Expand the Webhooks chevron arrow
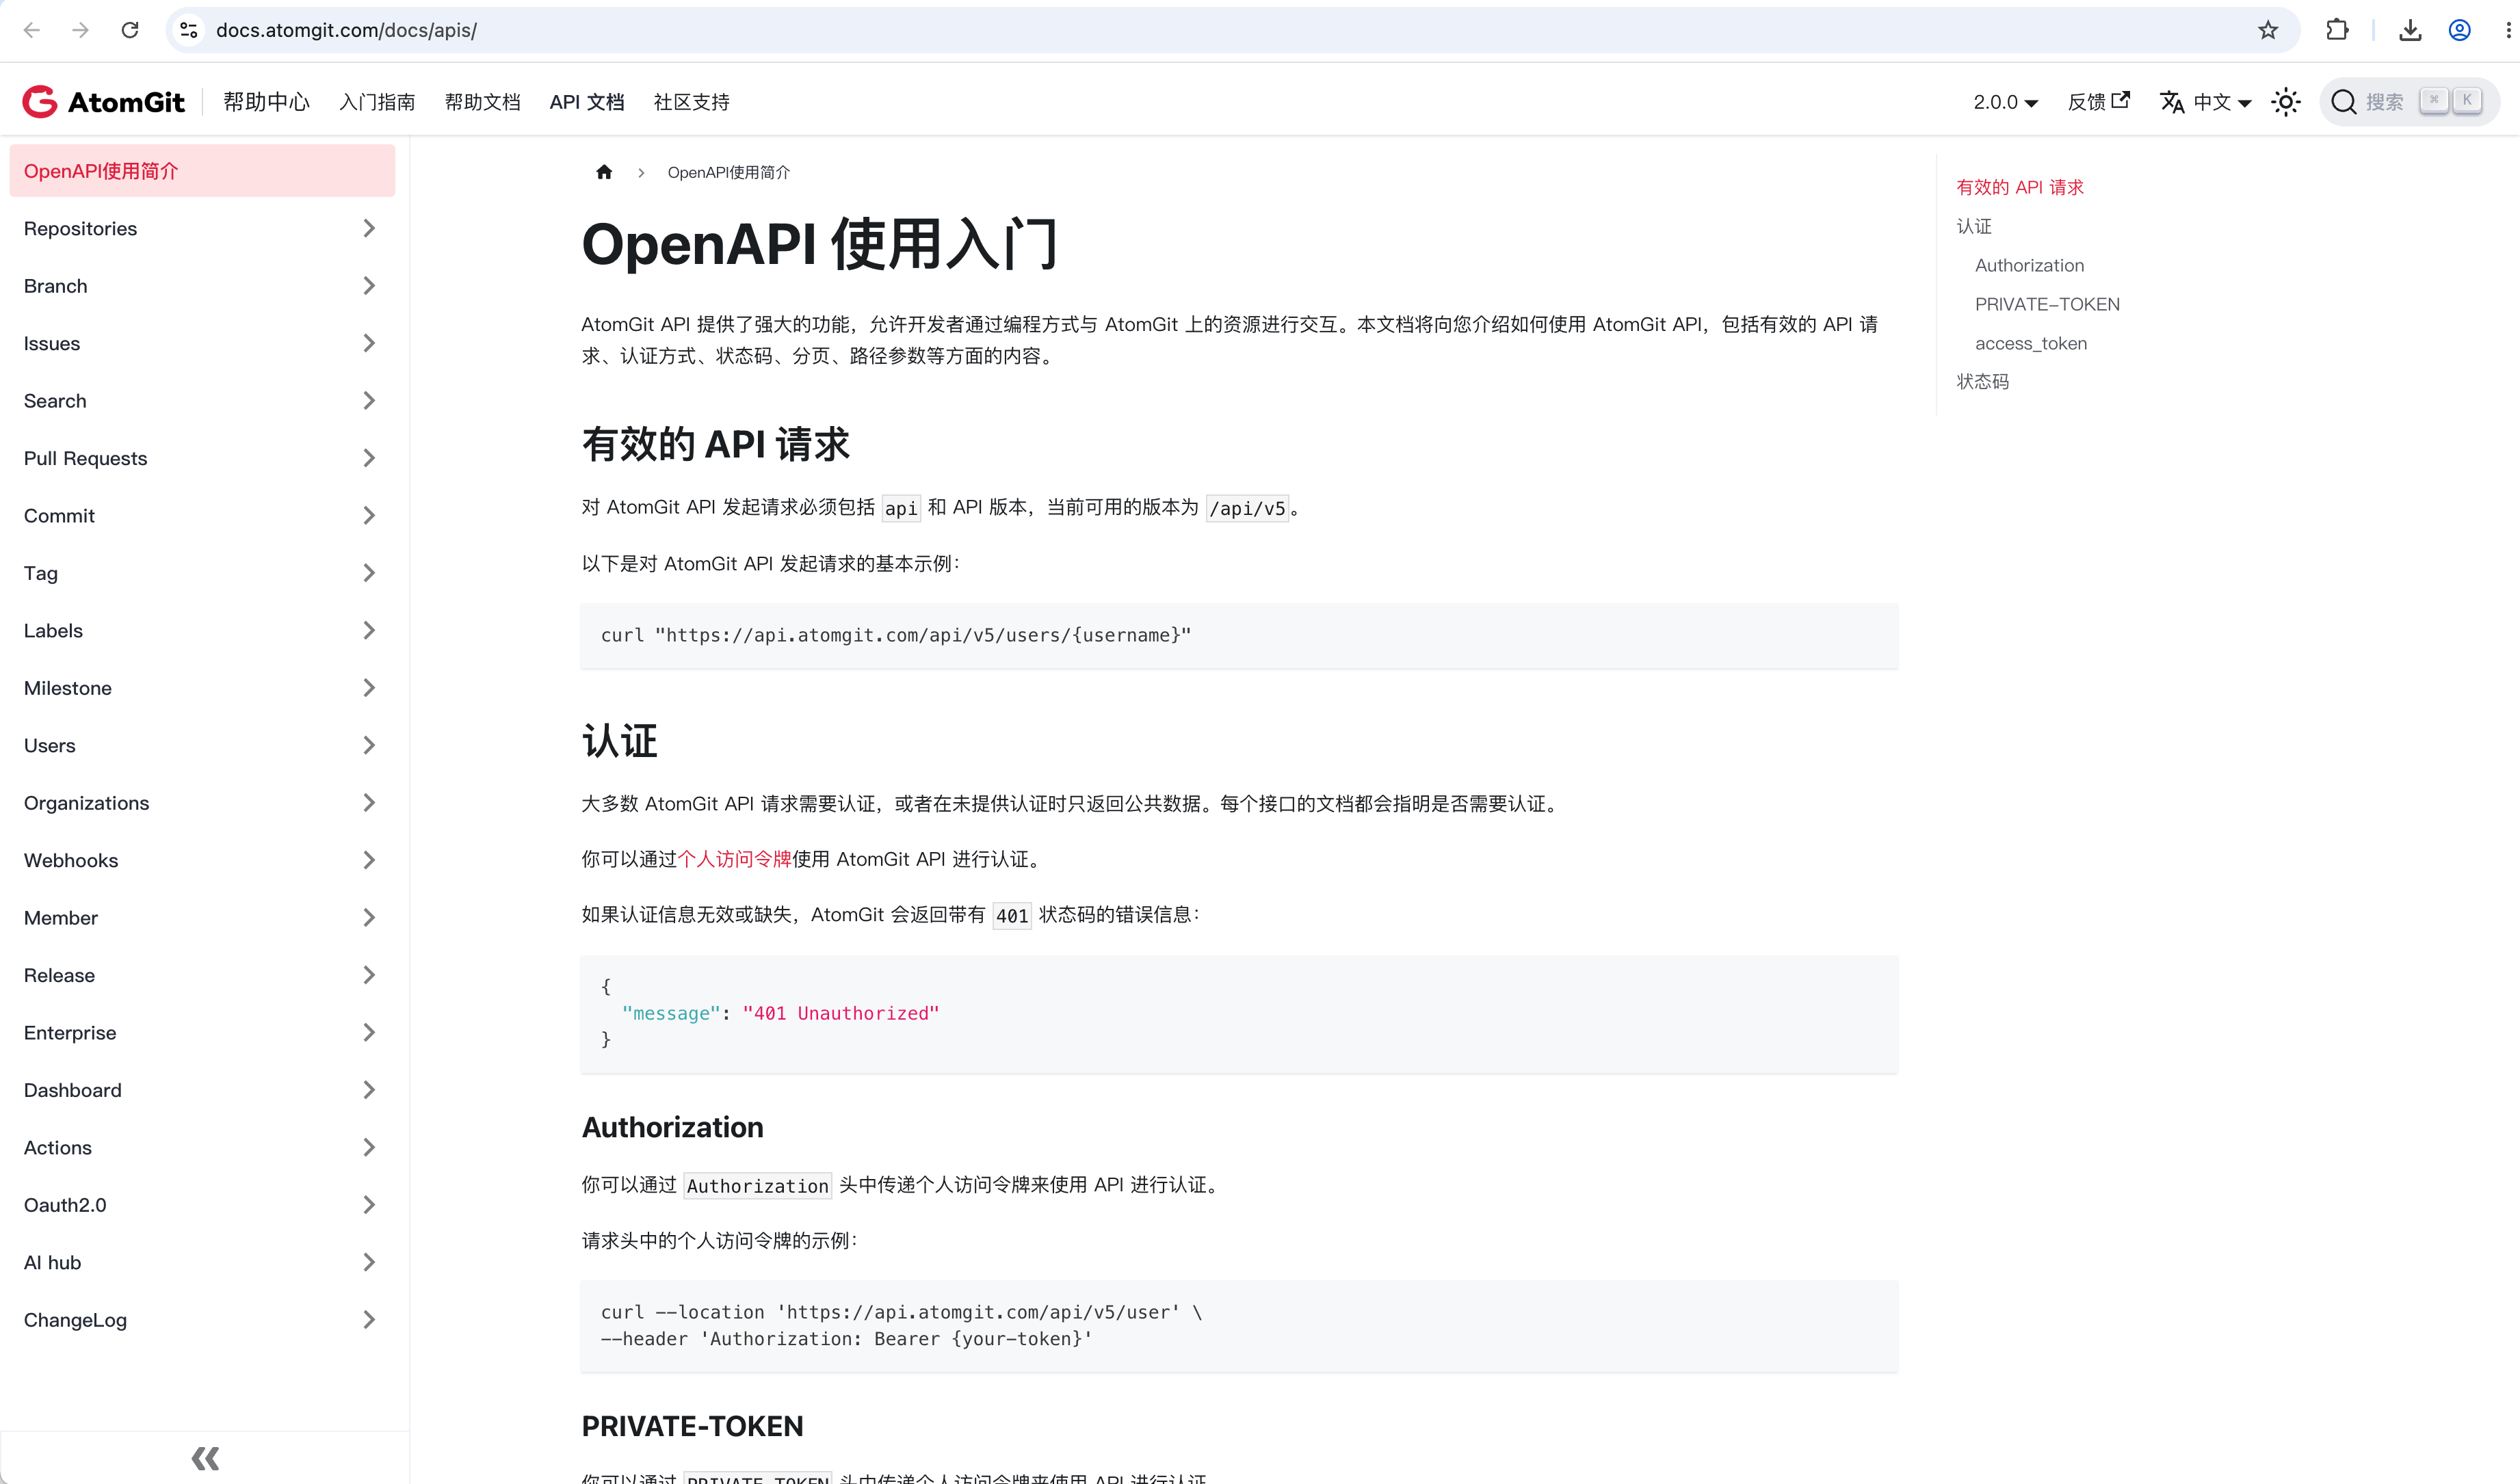This screenshot has width=2520, height=1484. point(369,861)
